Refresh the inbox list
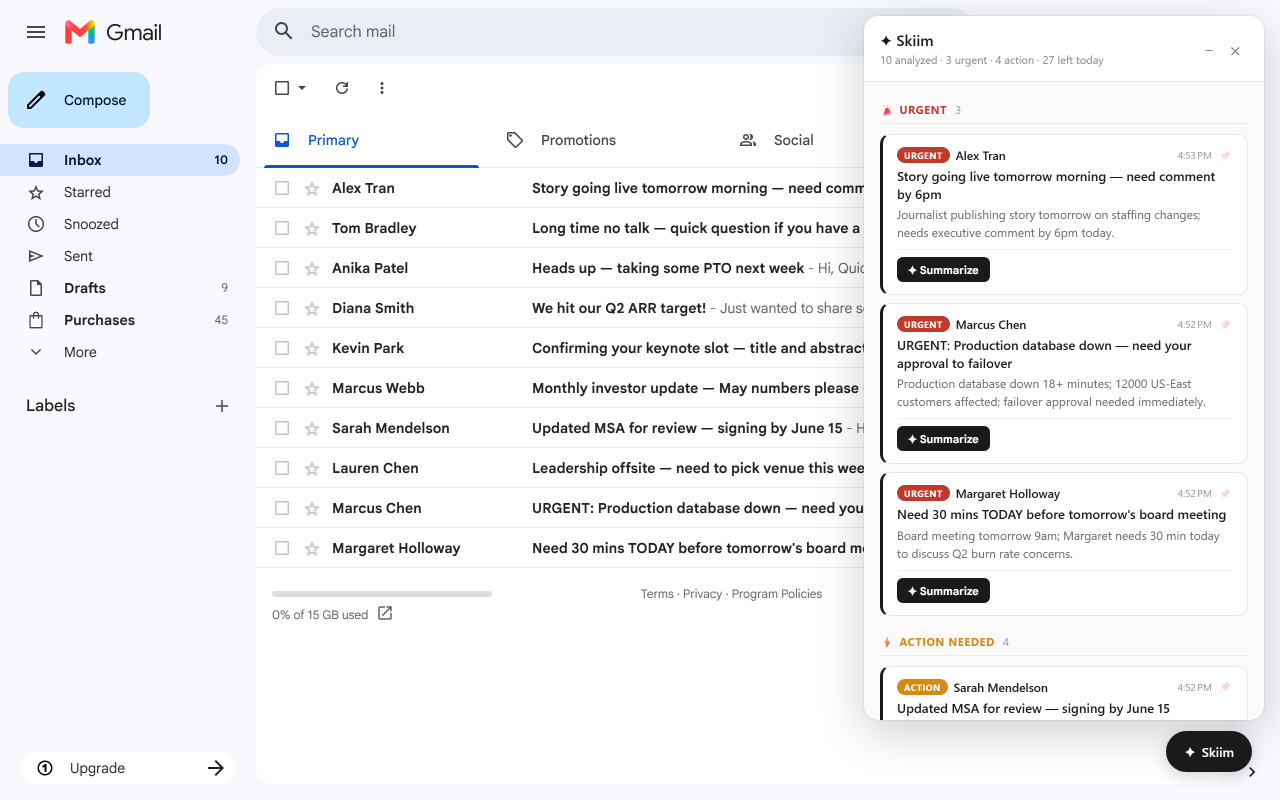 click(342, 88)
